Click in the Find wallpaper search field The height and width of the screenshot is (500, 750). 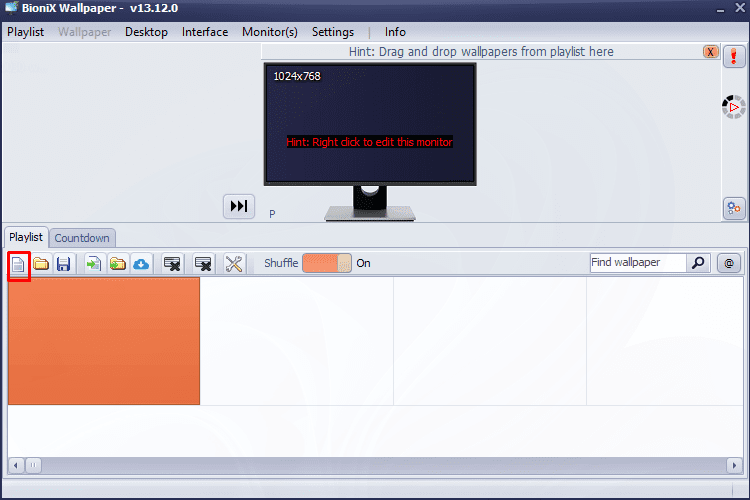point(638,262)
